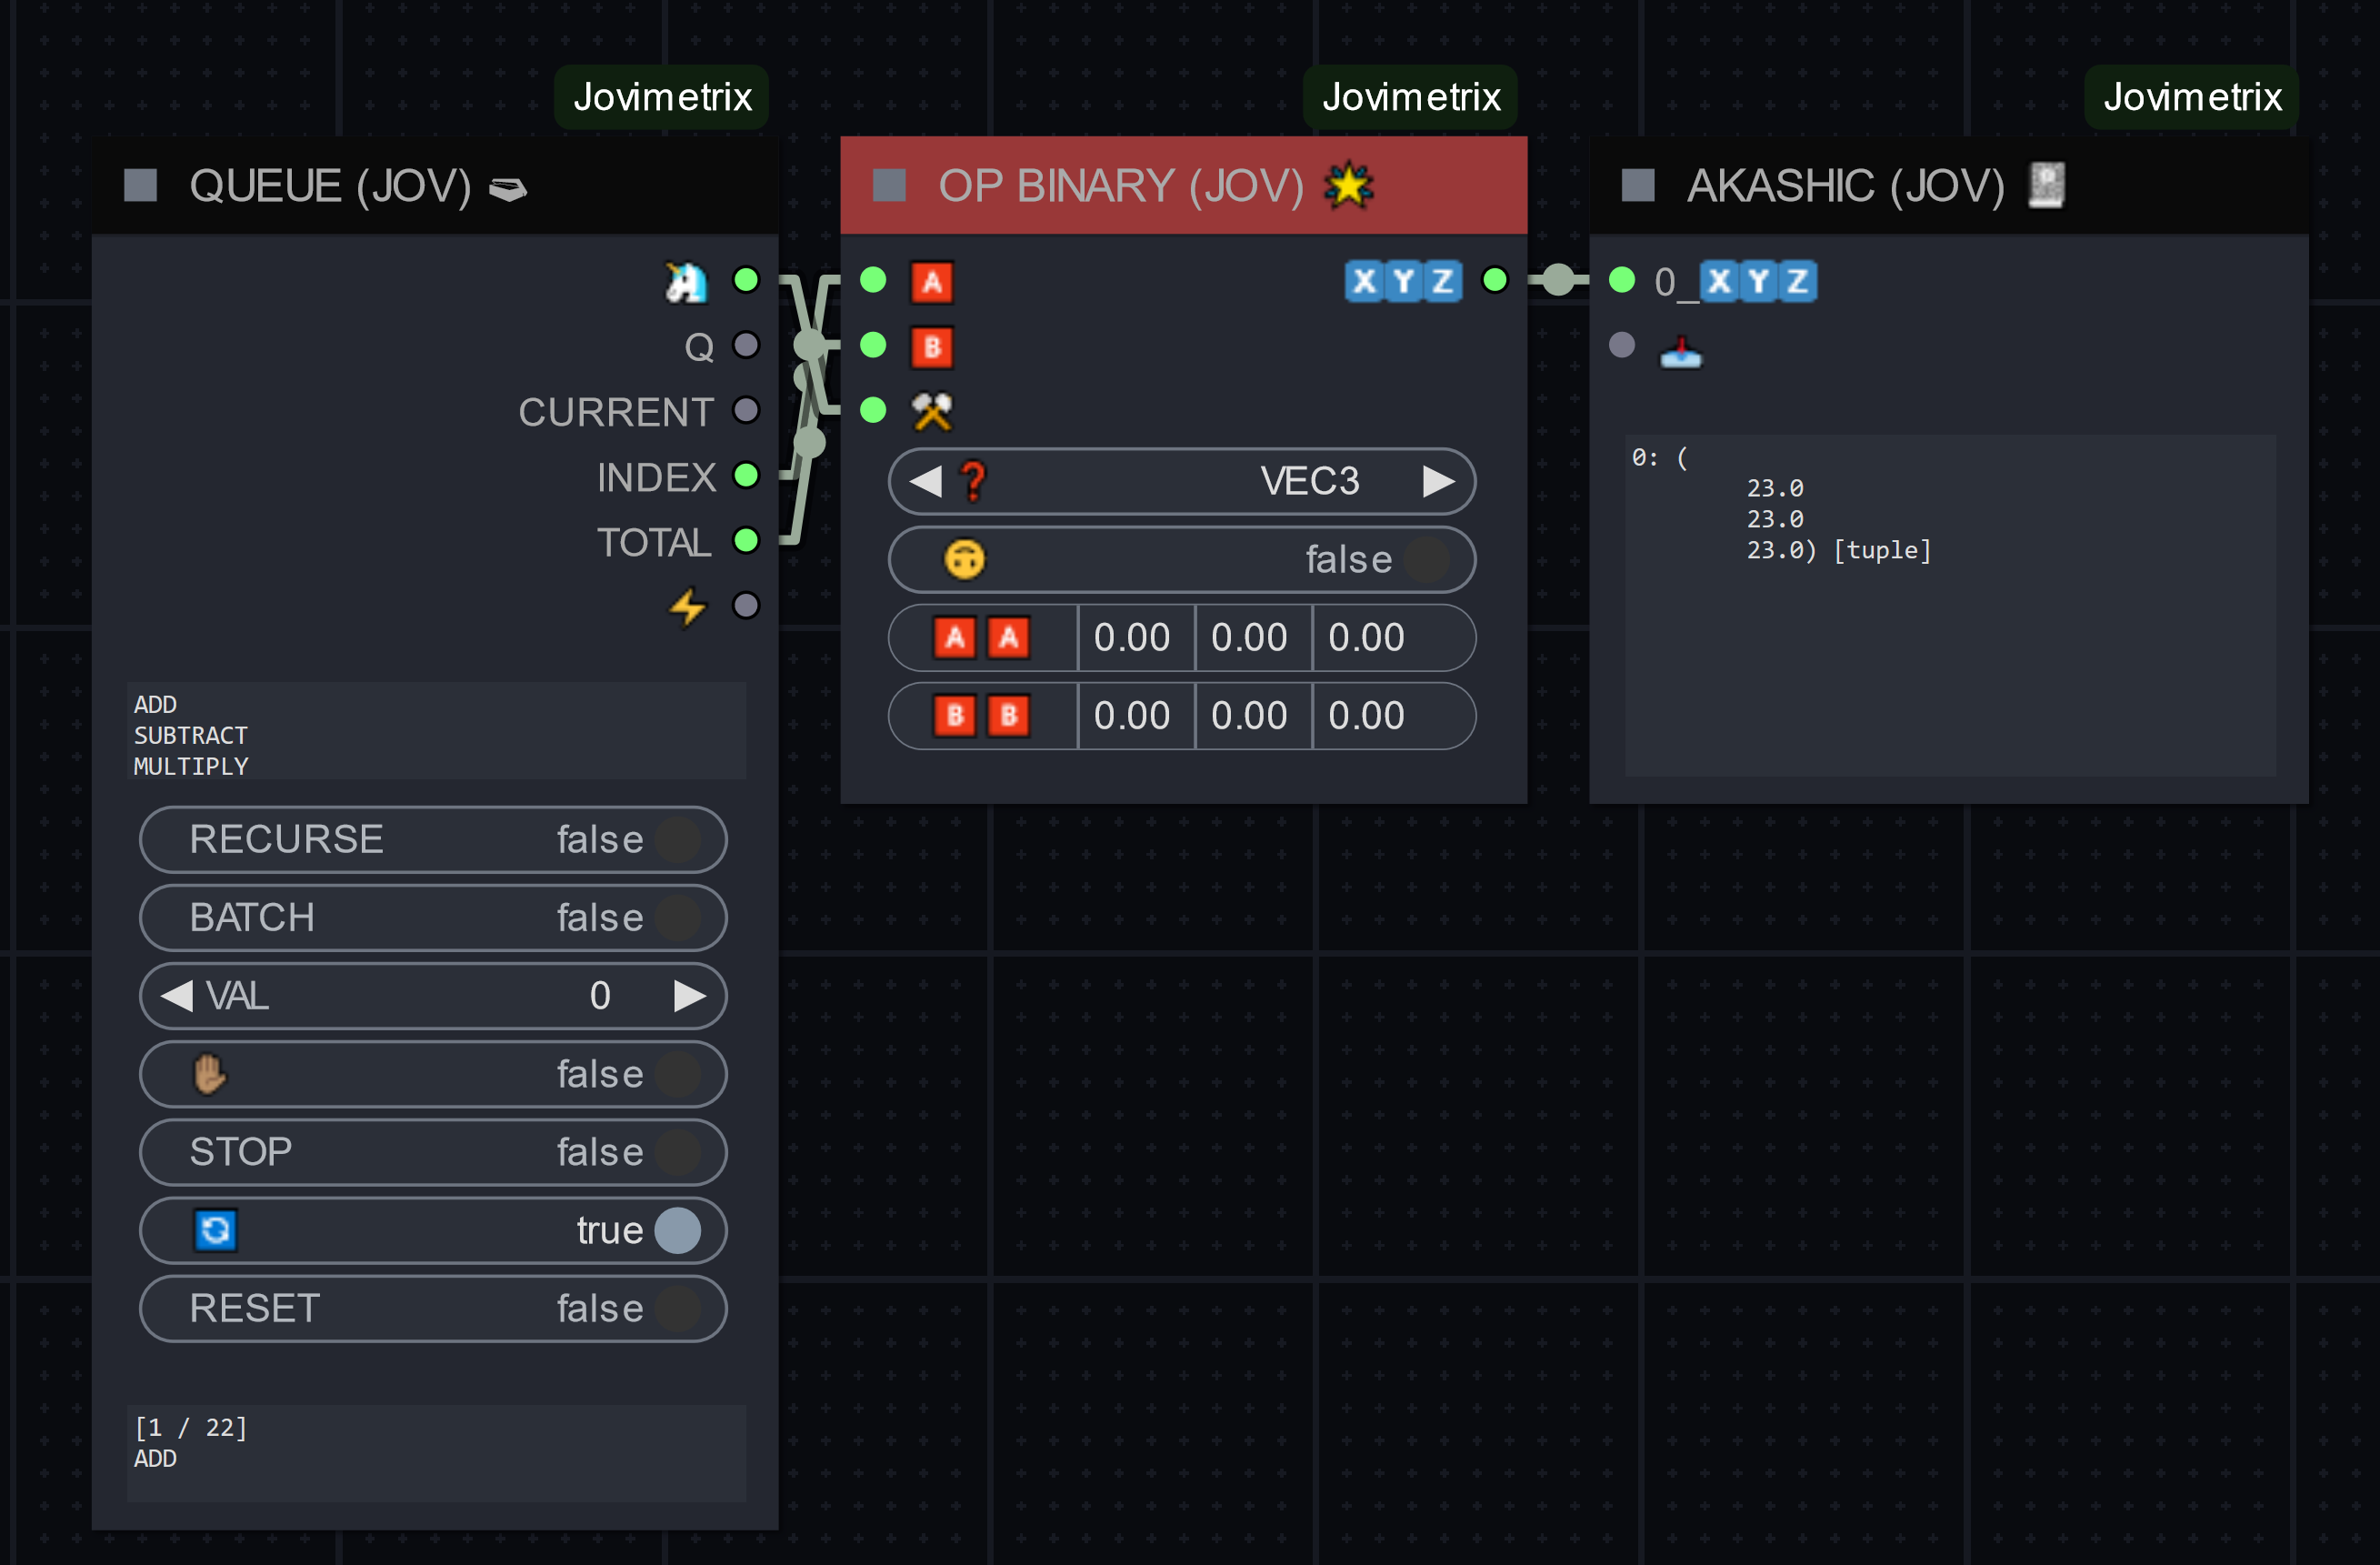Toggle the RESET button
Viewport: 2380px width, 1565px height.
(x=432, y=1309)
